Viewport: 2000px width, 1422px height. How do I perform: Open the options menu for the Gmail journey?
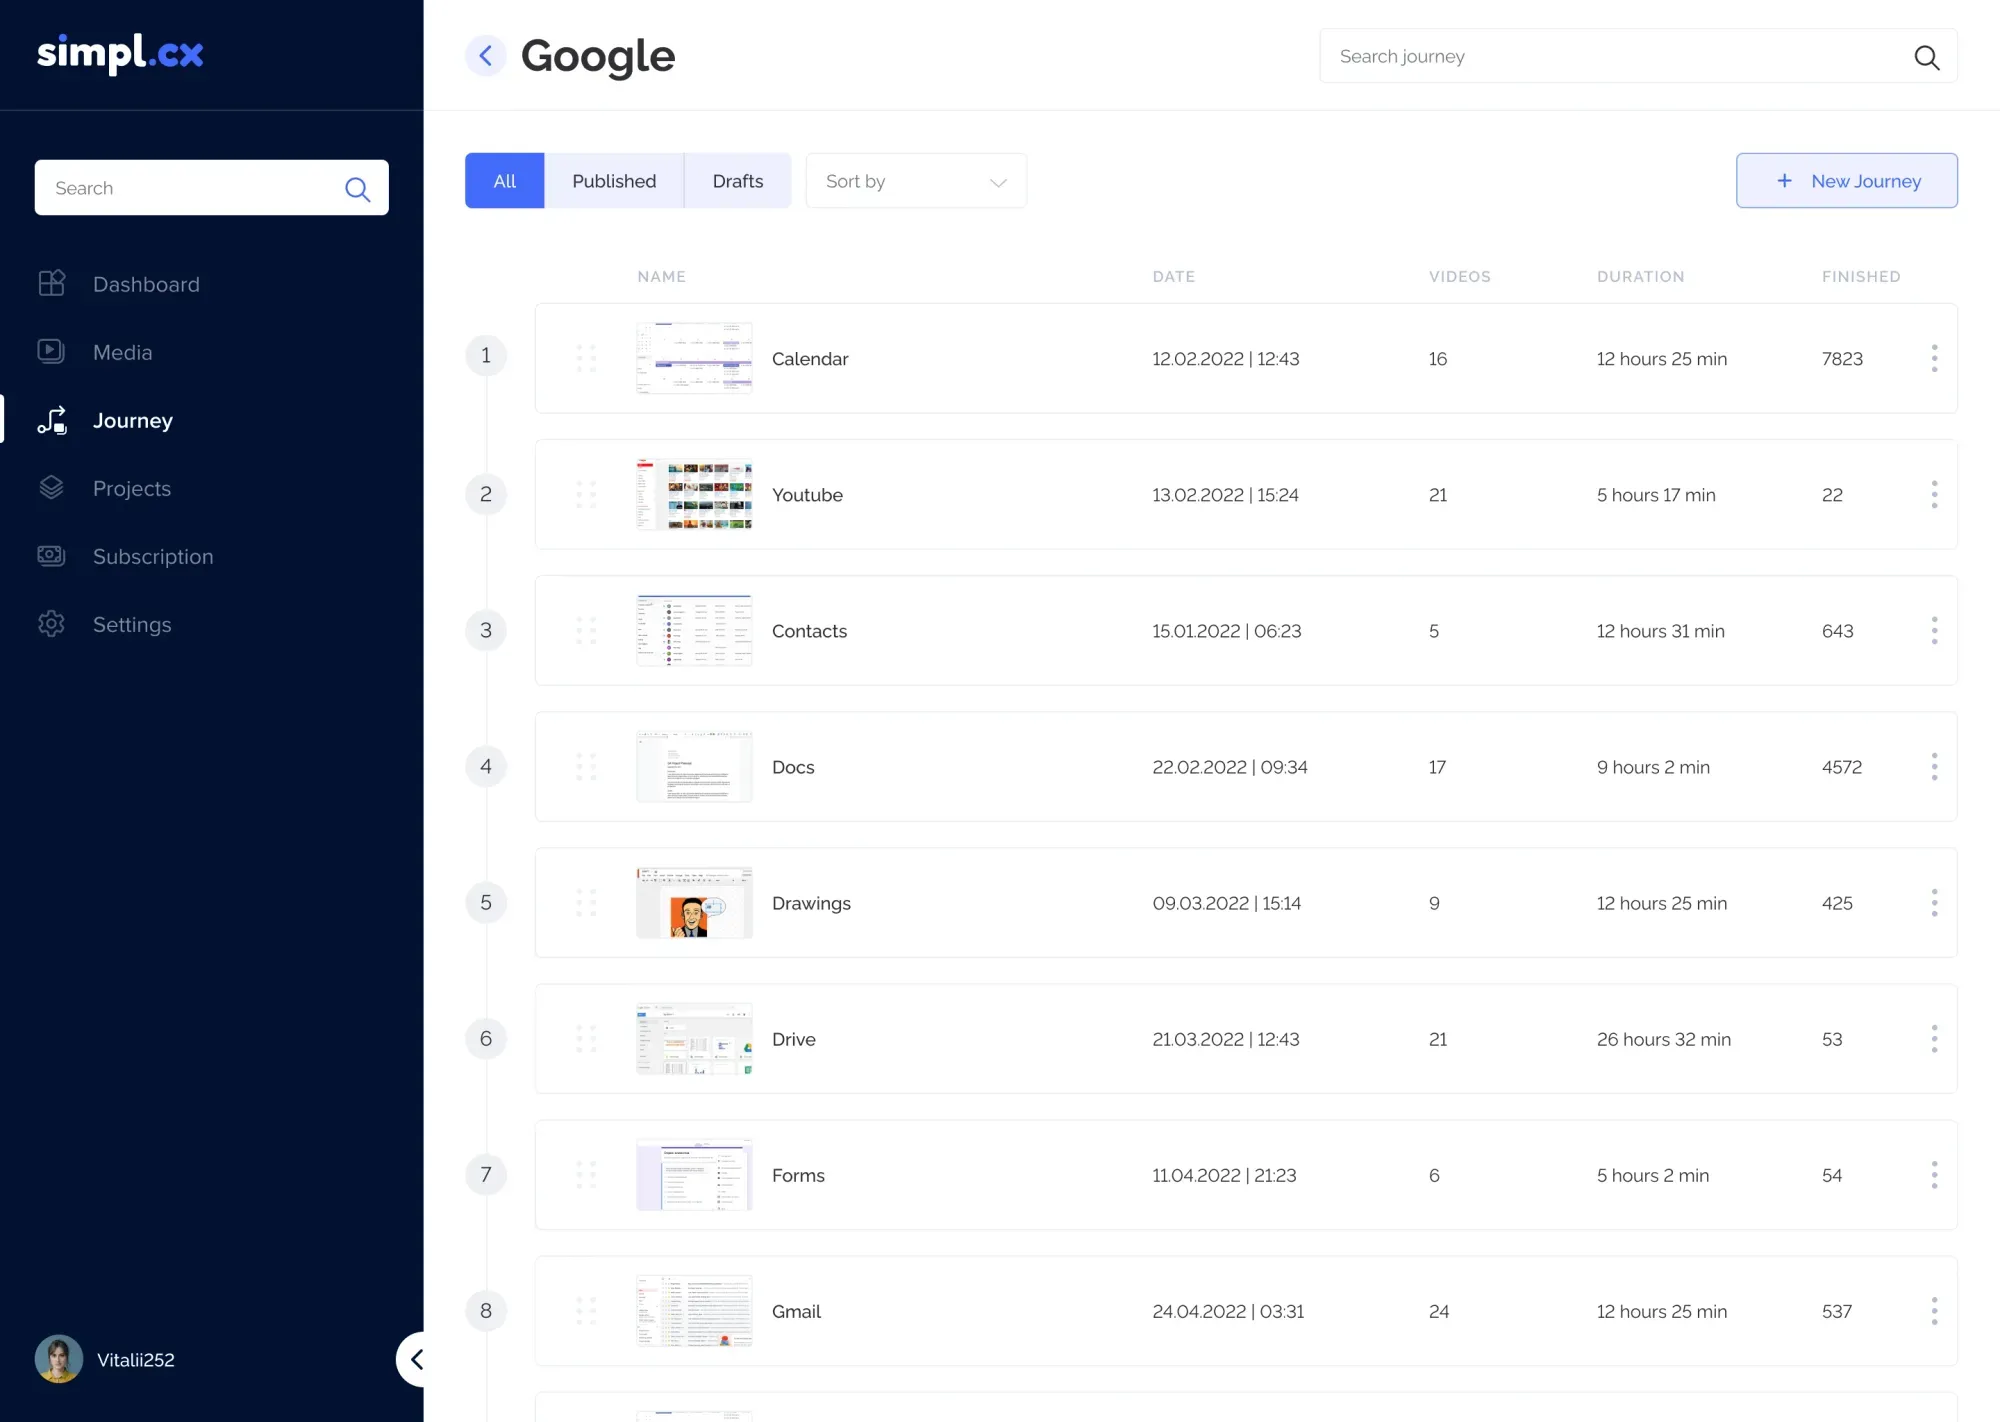point(1934,1311)
